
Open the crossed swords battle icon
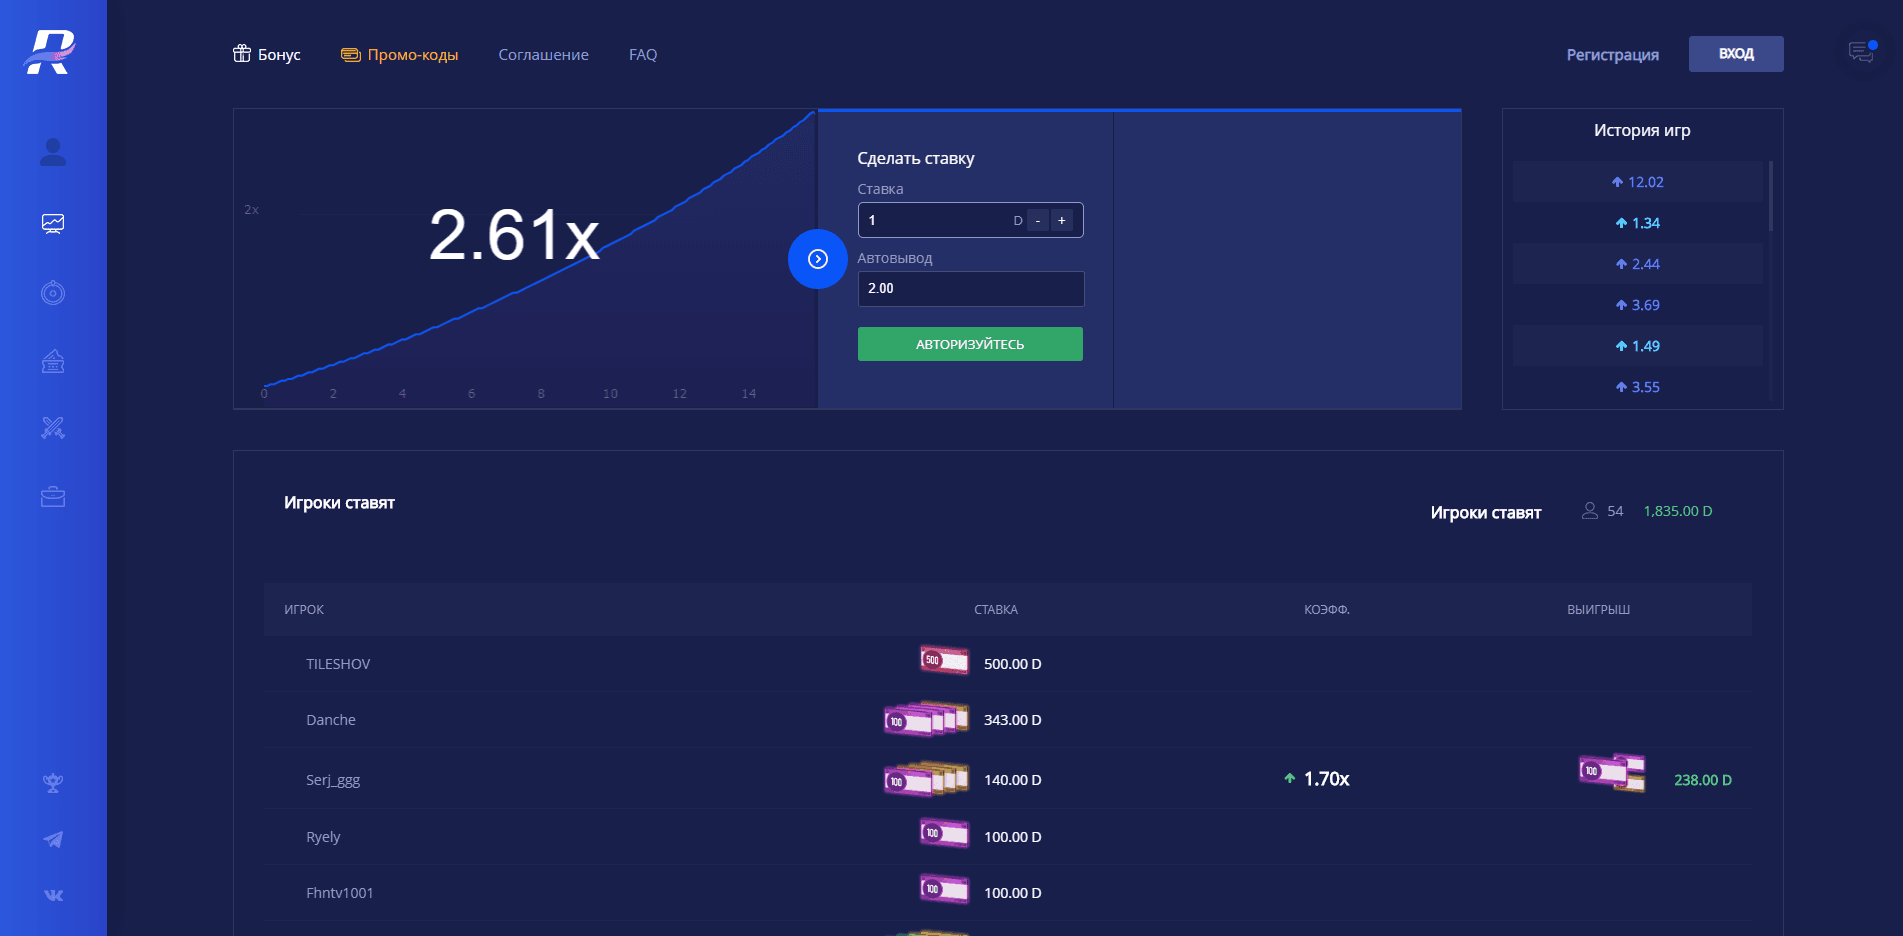53,428
